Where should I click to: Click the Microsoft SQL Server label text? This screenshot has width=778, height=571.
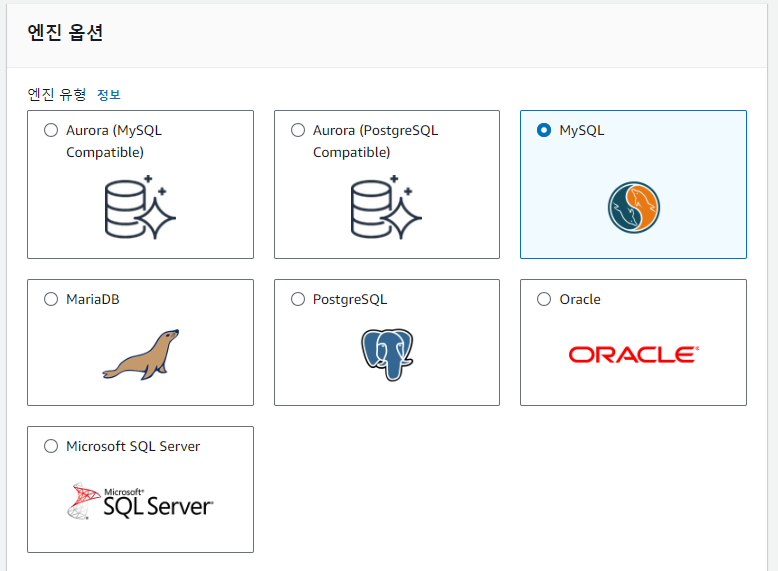pos(133,446)
